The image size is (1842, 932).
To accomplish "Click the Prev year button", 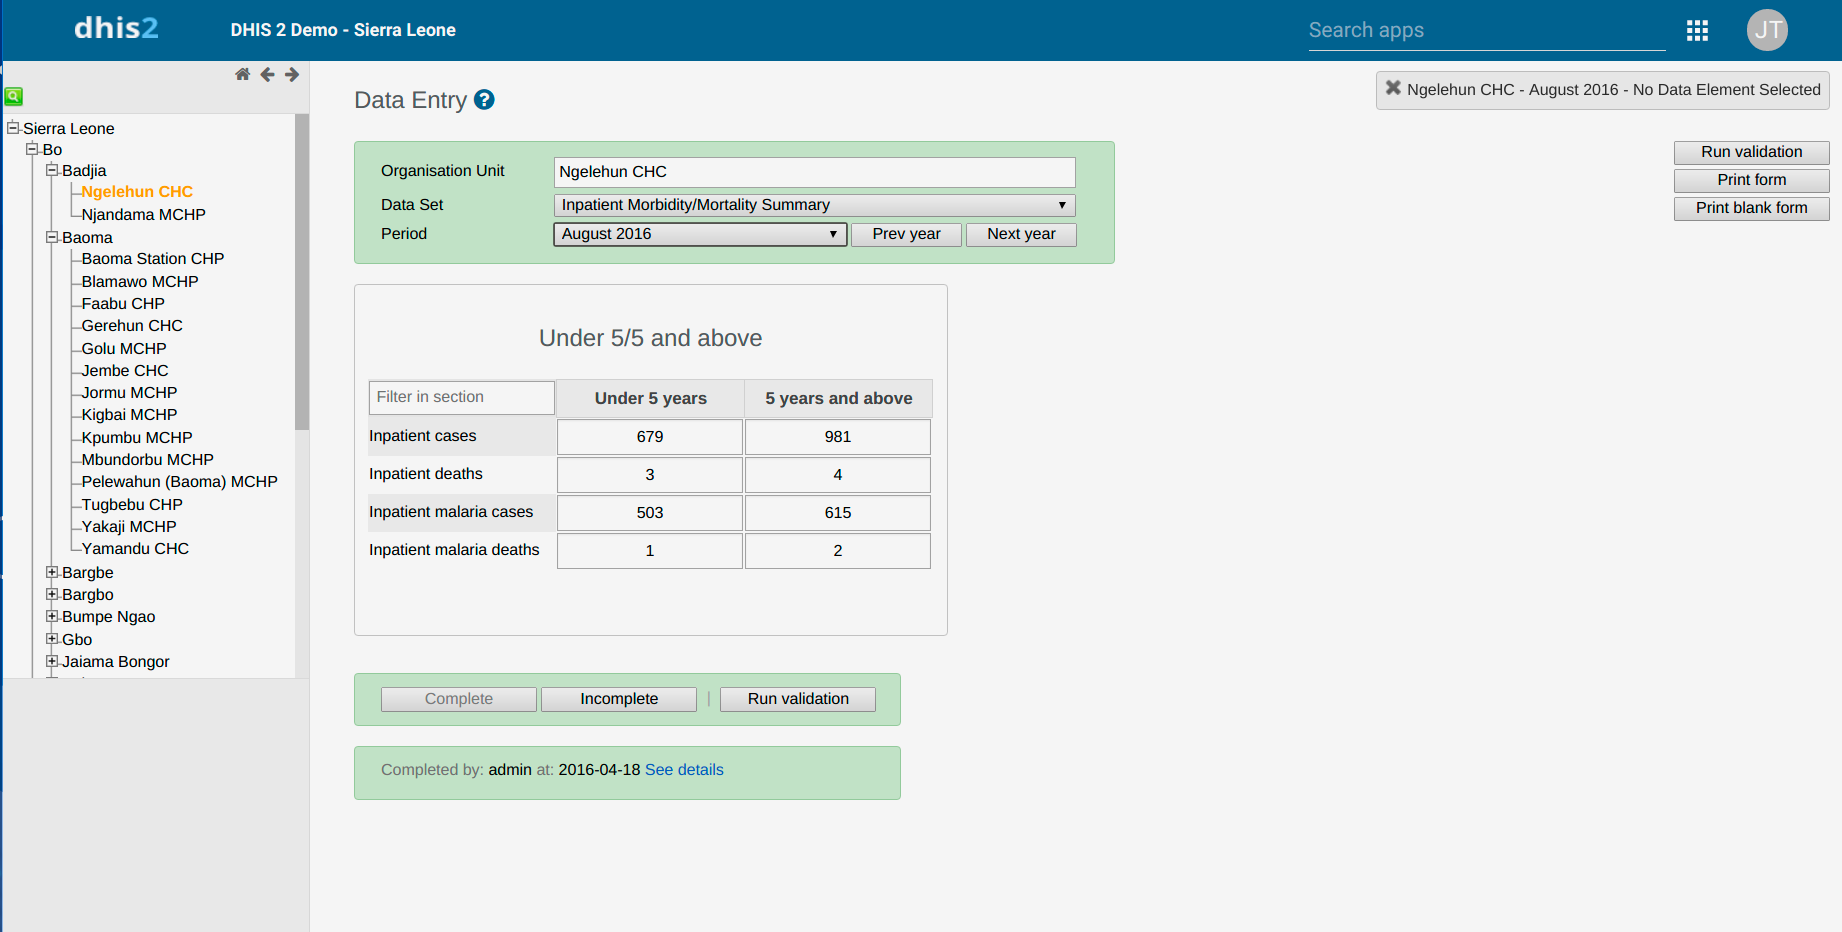I will point(906,234).
